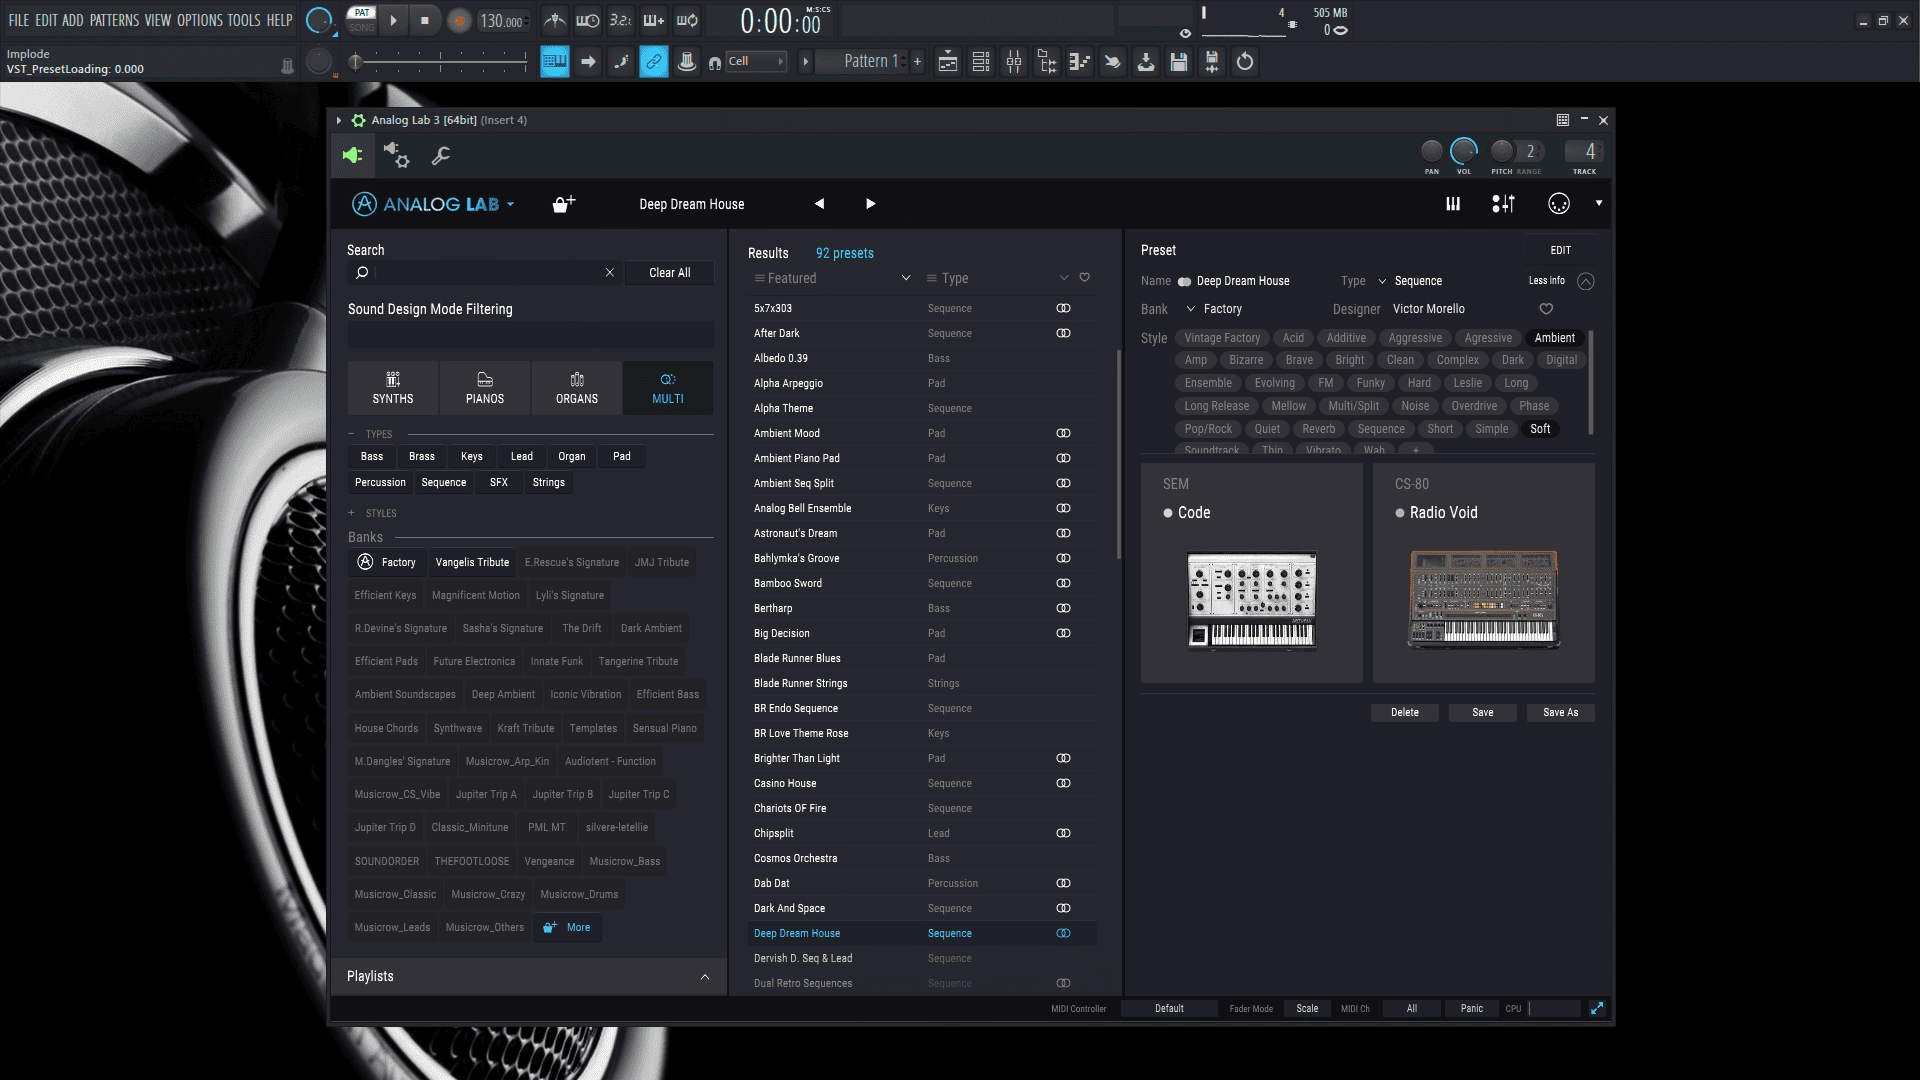
Task: Click the Save As button
Action: click(1560, 713)
